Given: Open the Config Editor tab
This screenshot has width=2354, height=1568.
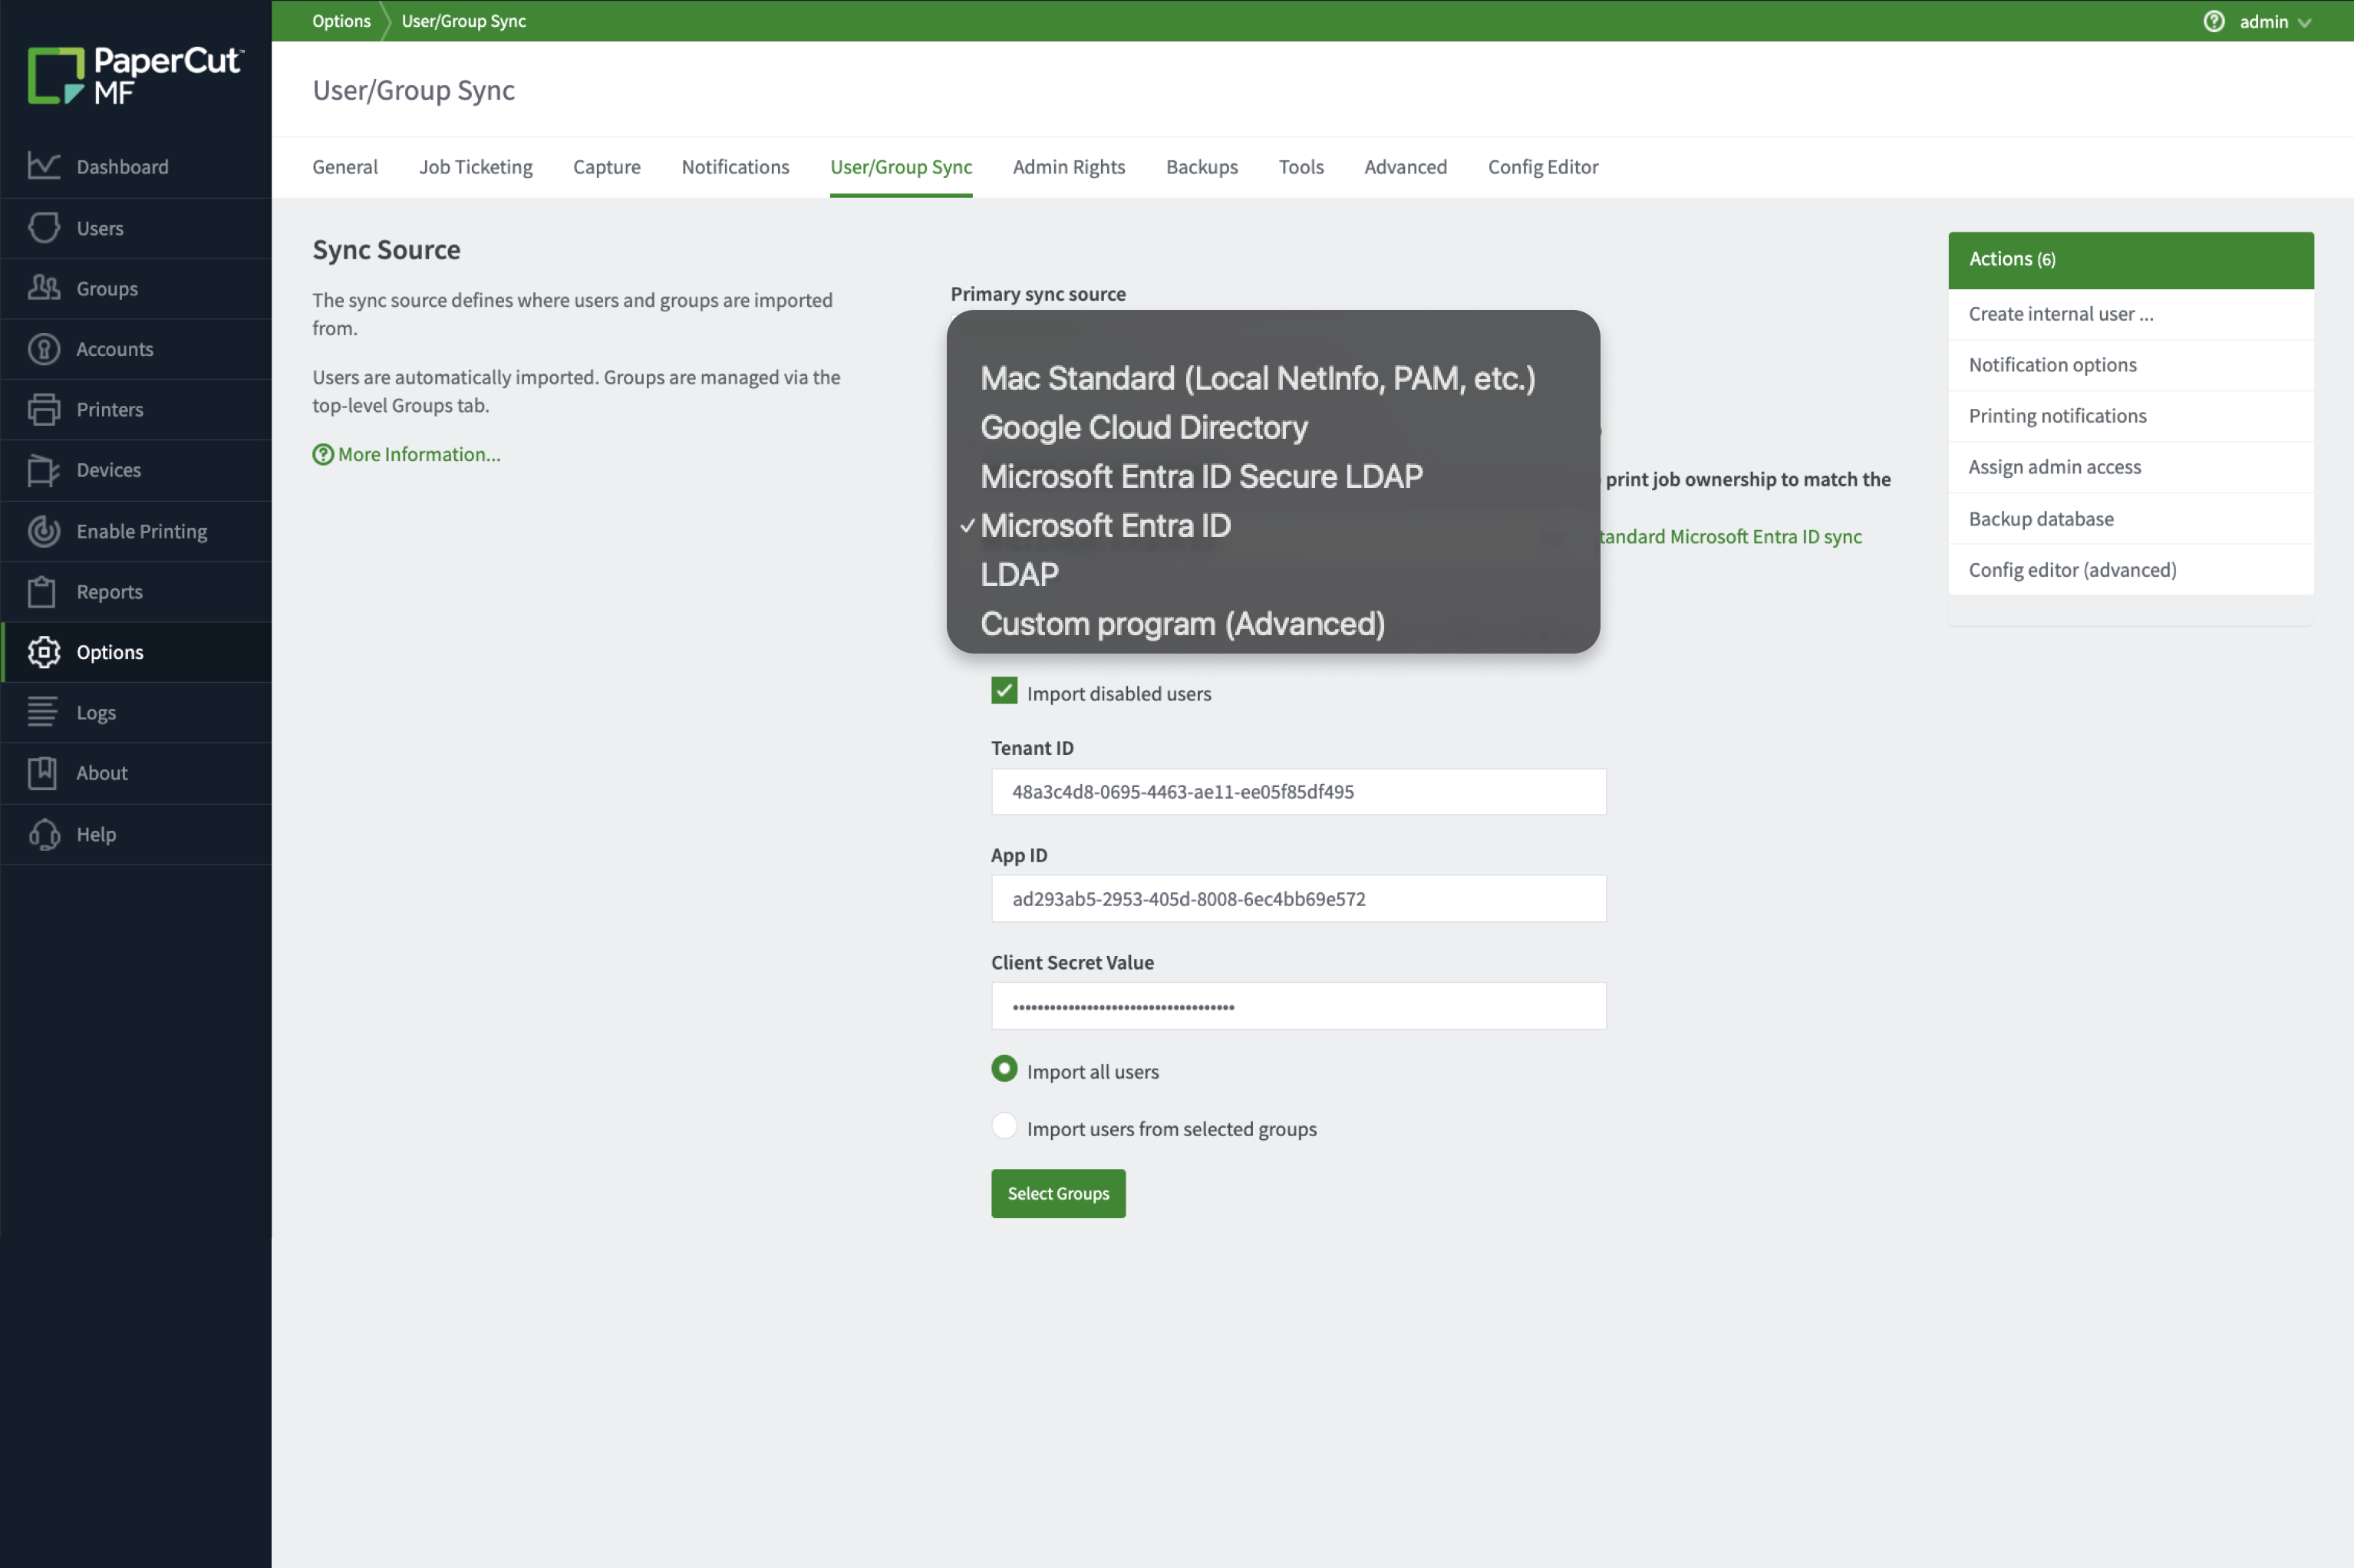Looking at the screenshot, I should coord(1541,167).
